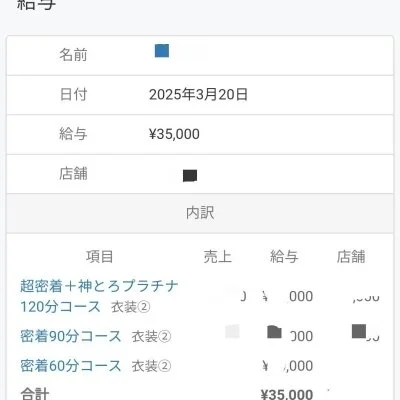Image resolution: width=400 pixels, height=400 pixels.
Task: Click the gray square in 90分コース salary cell
Action: [x=274, y=332]
